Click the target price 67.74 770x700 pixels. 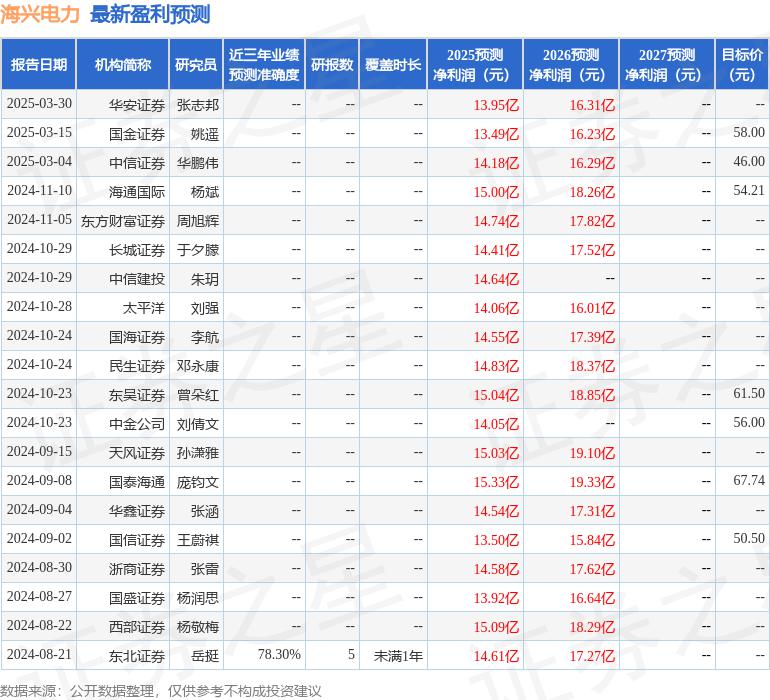749,480
